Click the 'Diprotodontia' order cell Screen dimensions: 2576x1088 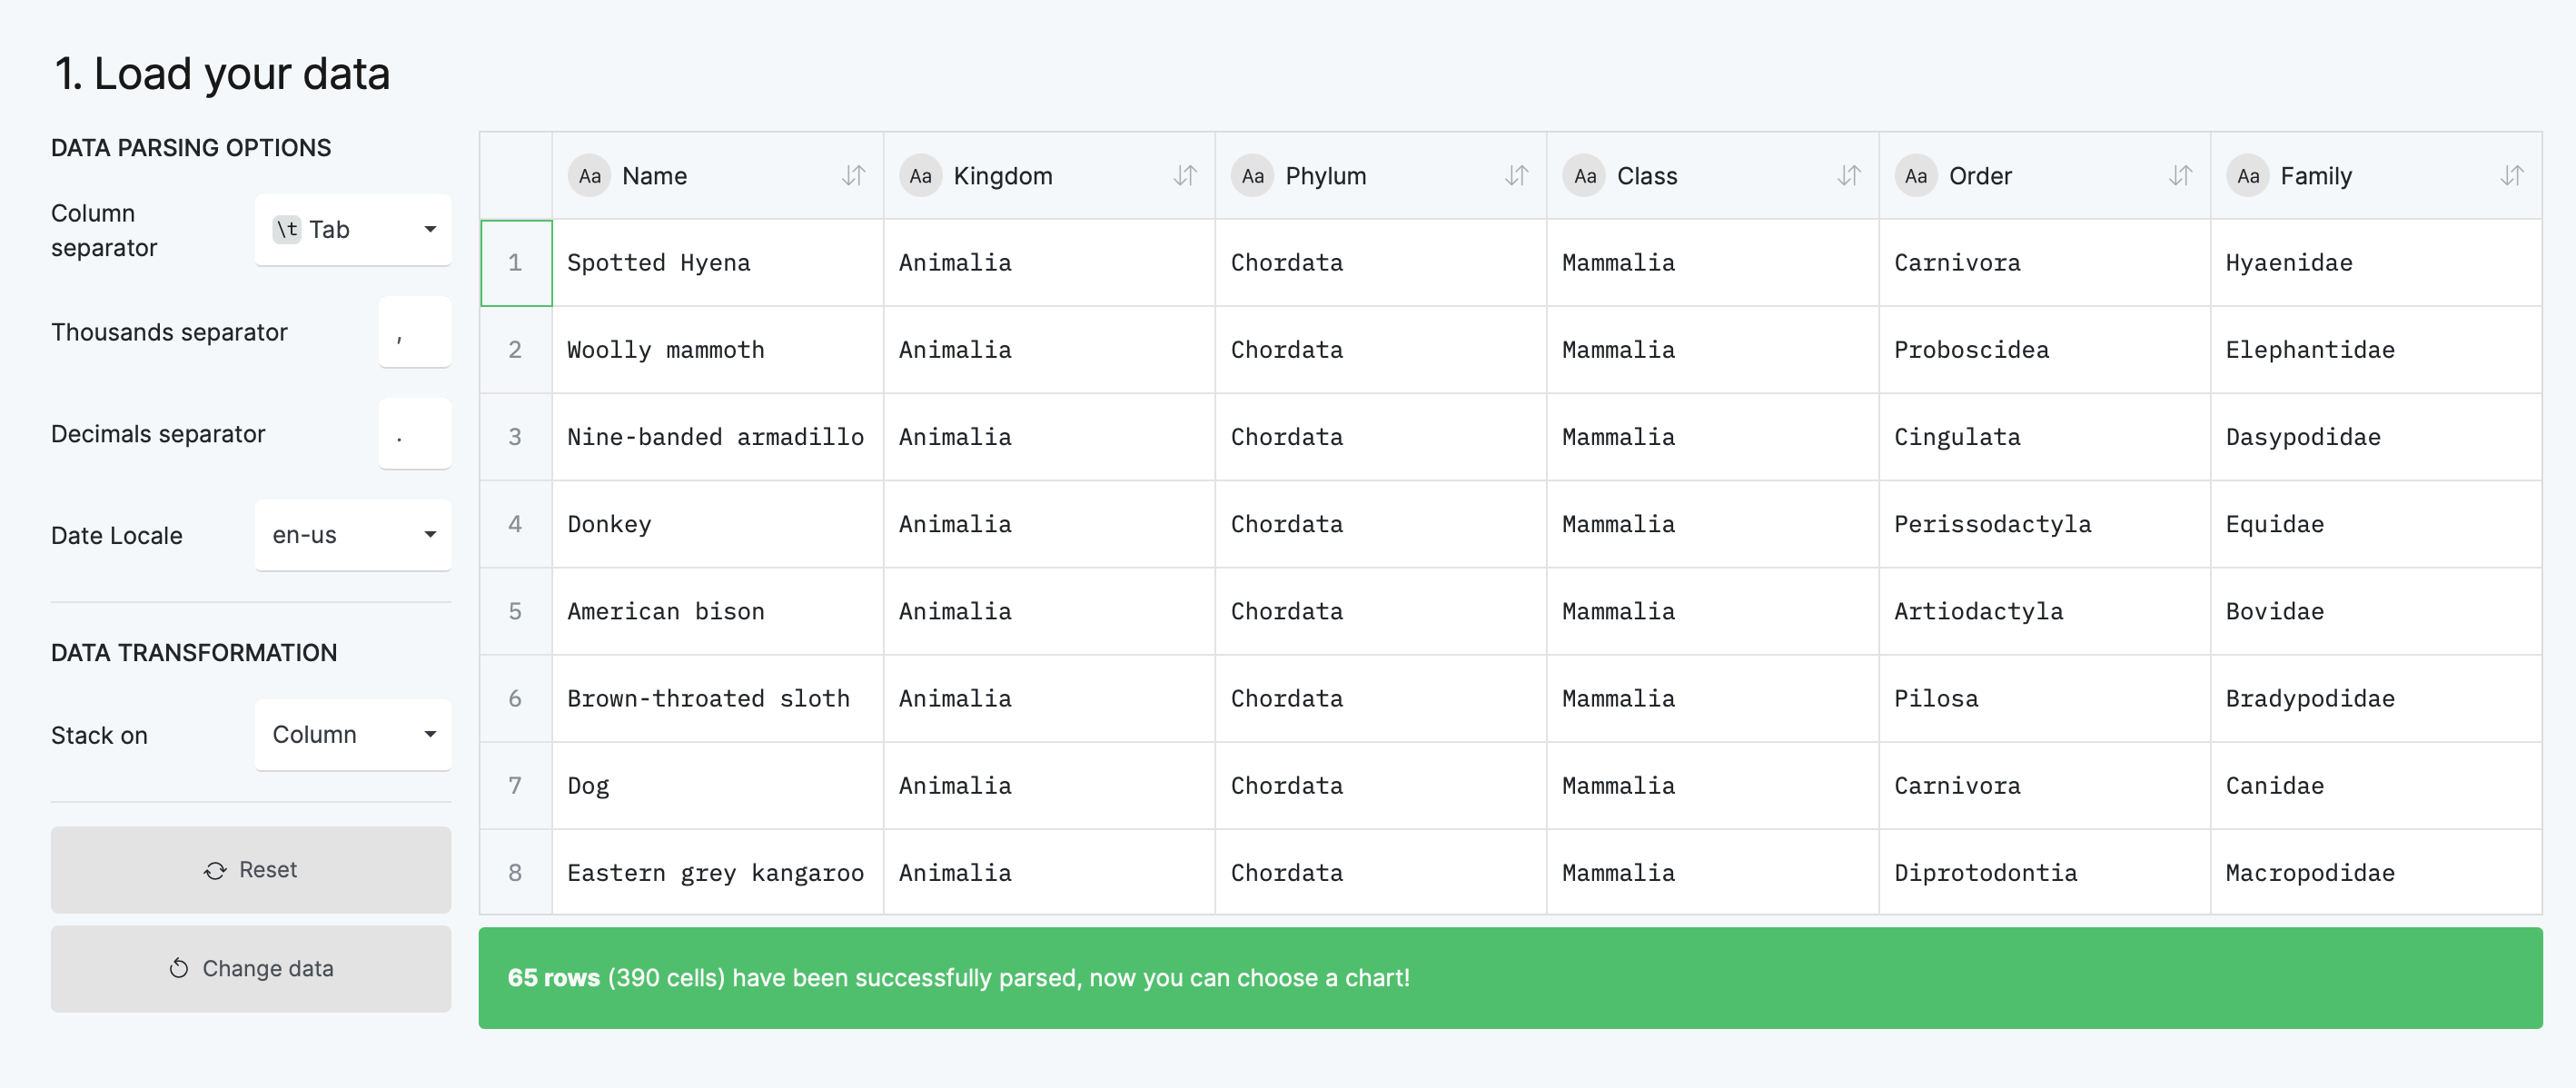pyautogui.click(x=2045, y=872)
